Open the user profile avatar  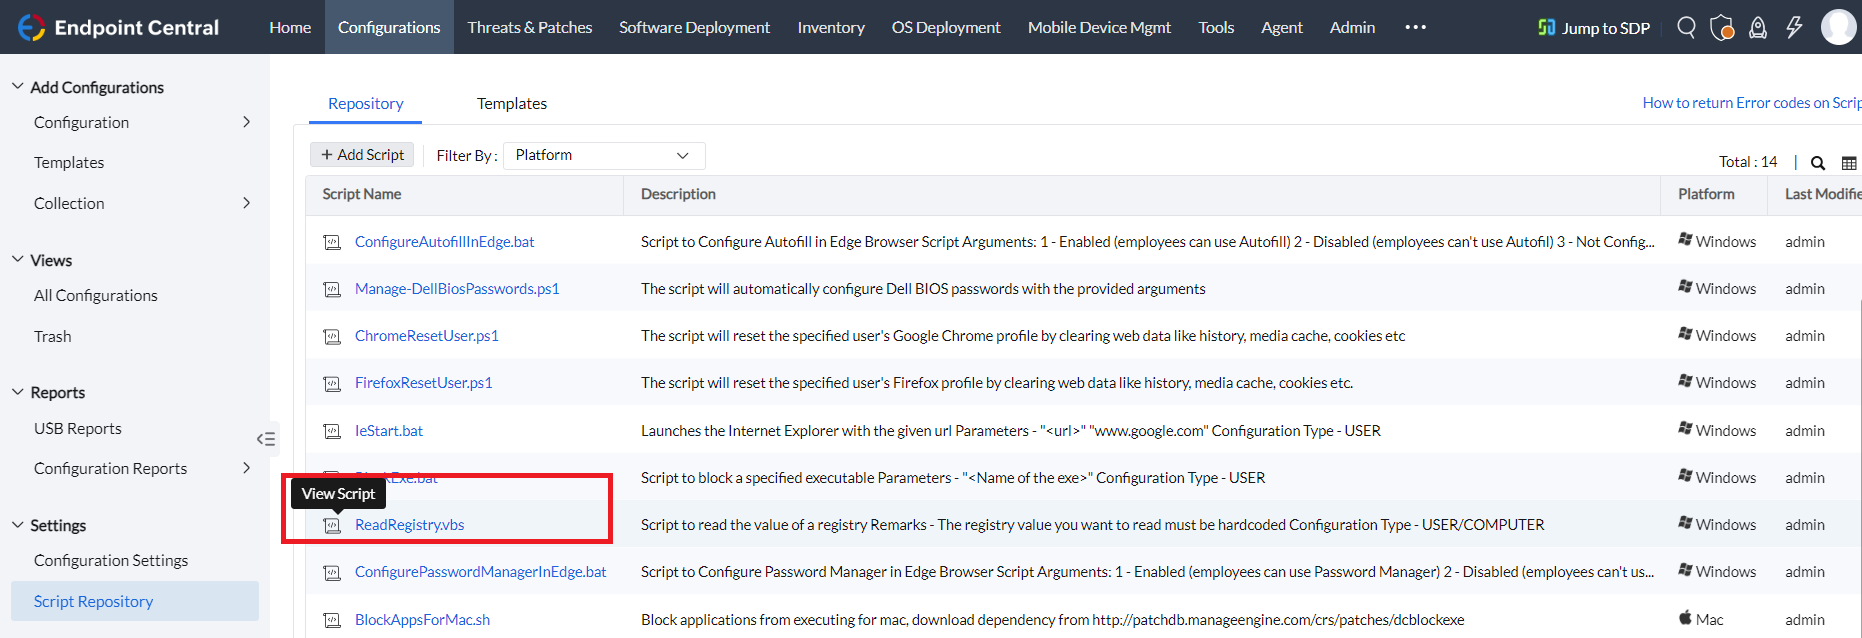pos(1838,27)
